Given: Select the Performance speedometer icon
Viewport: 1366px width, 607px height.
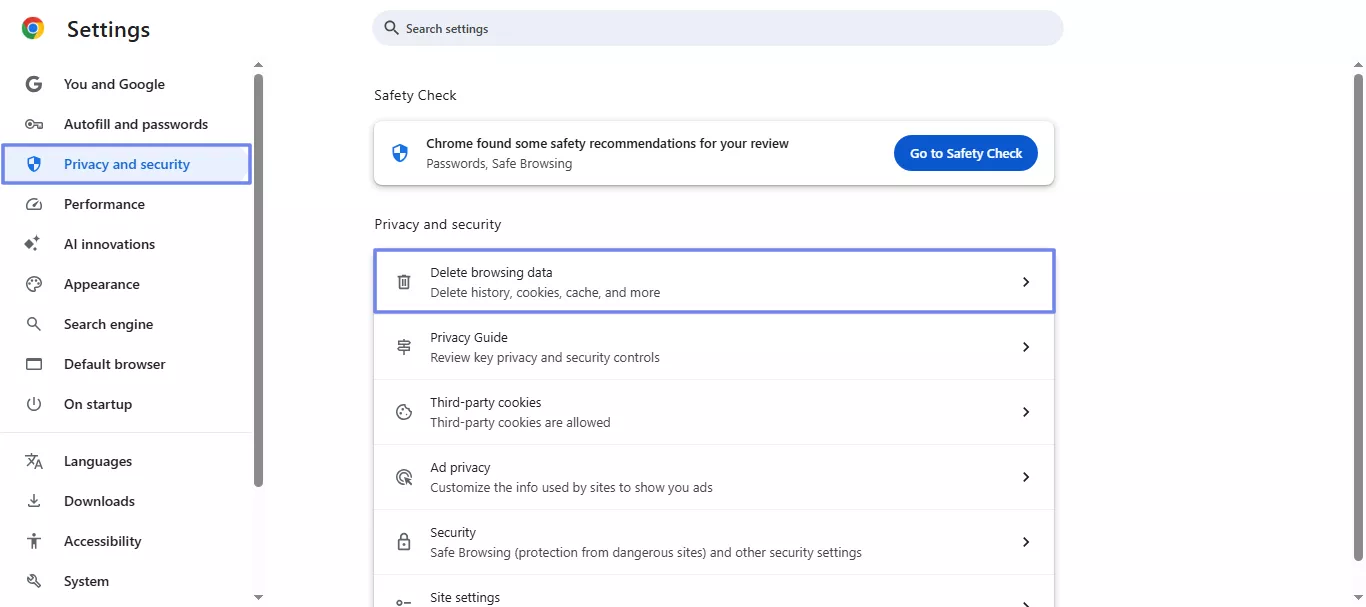Looking at the screenshot, I should (34, 203).
